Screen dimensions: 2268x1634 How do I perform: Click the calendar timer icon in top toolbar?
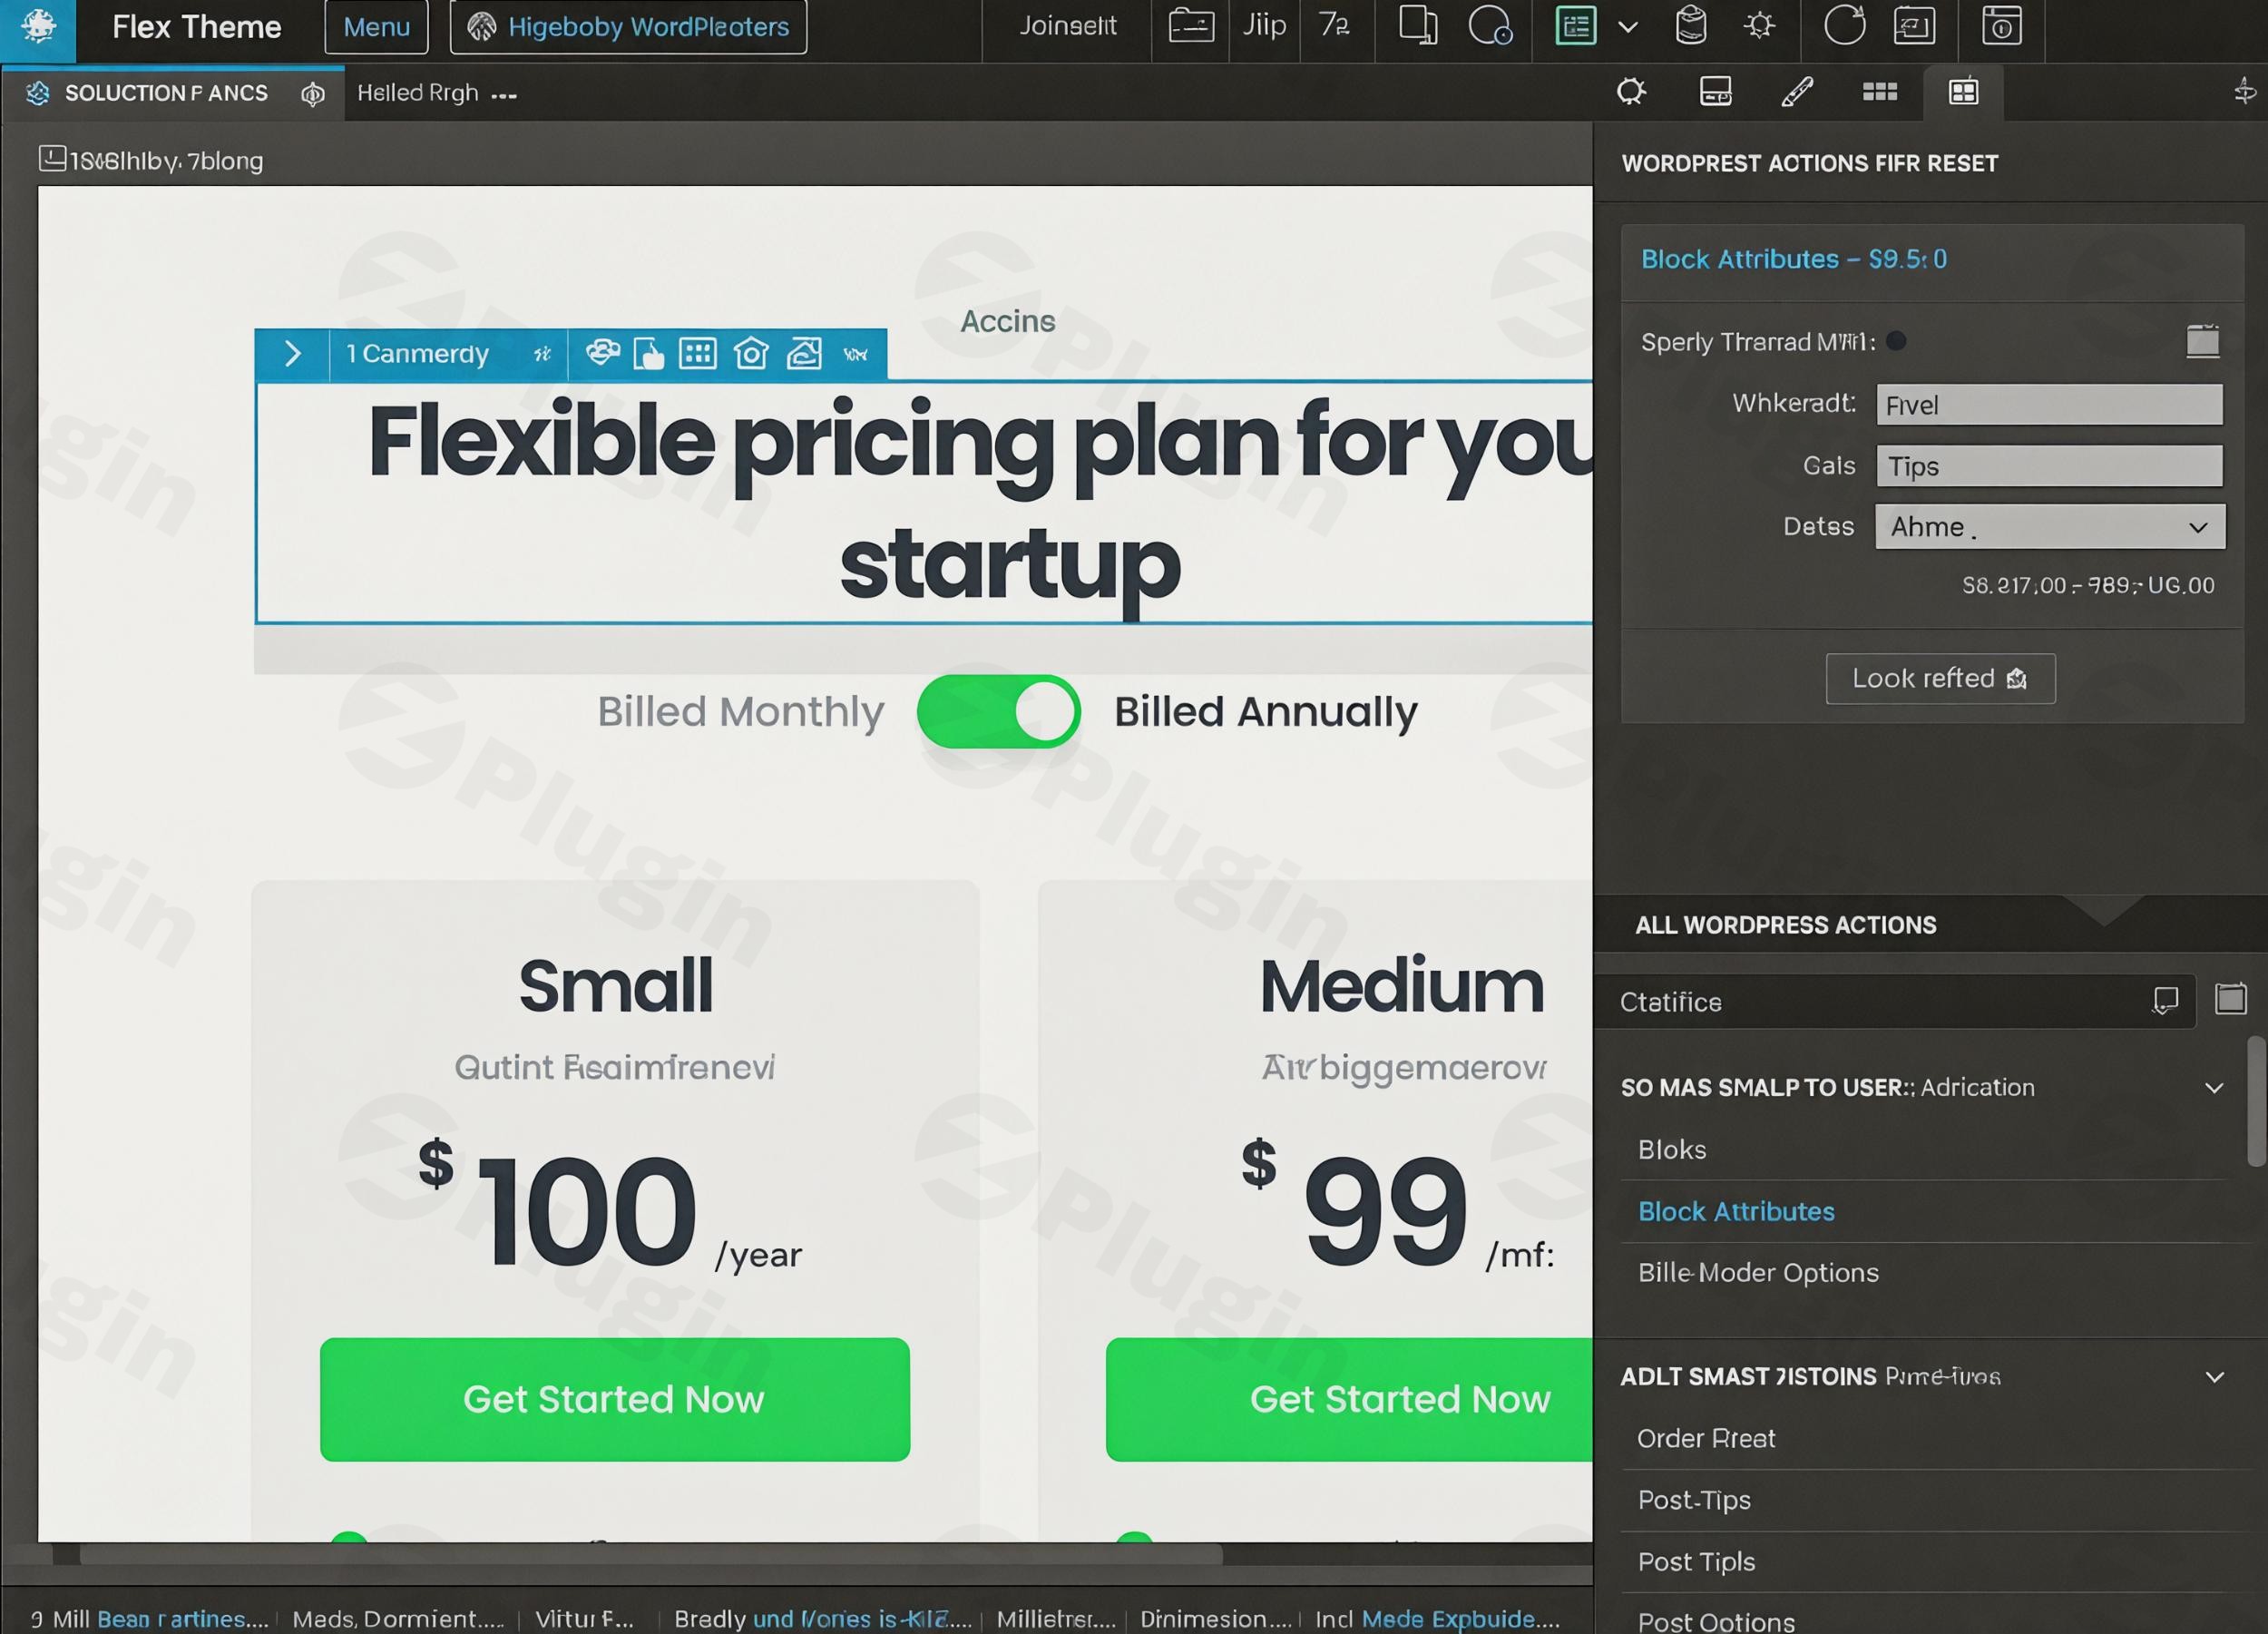point(2002,25)
